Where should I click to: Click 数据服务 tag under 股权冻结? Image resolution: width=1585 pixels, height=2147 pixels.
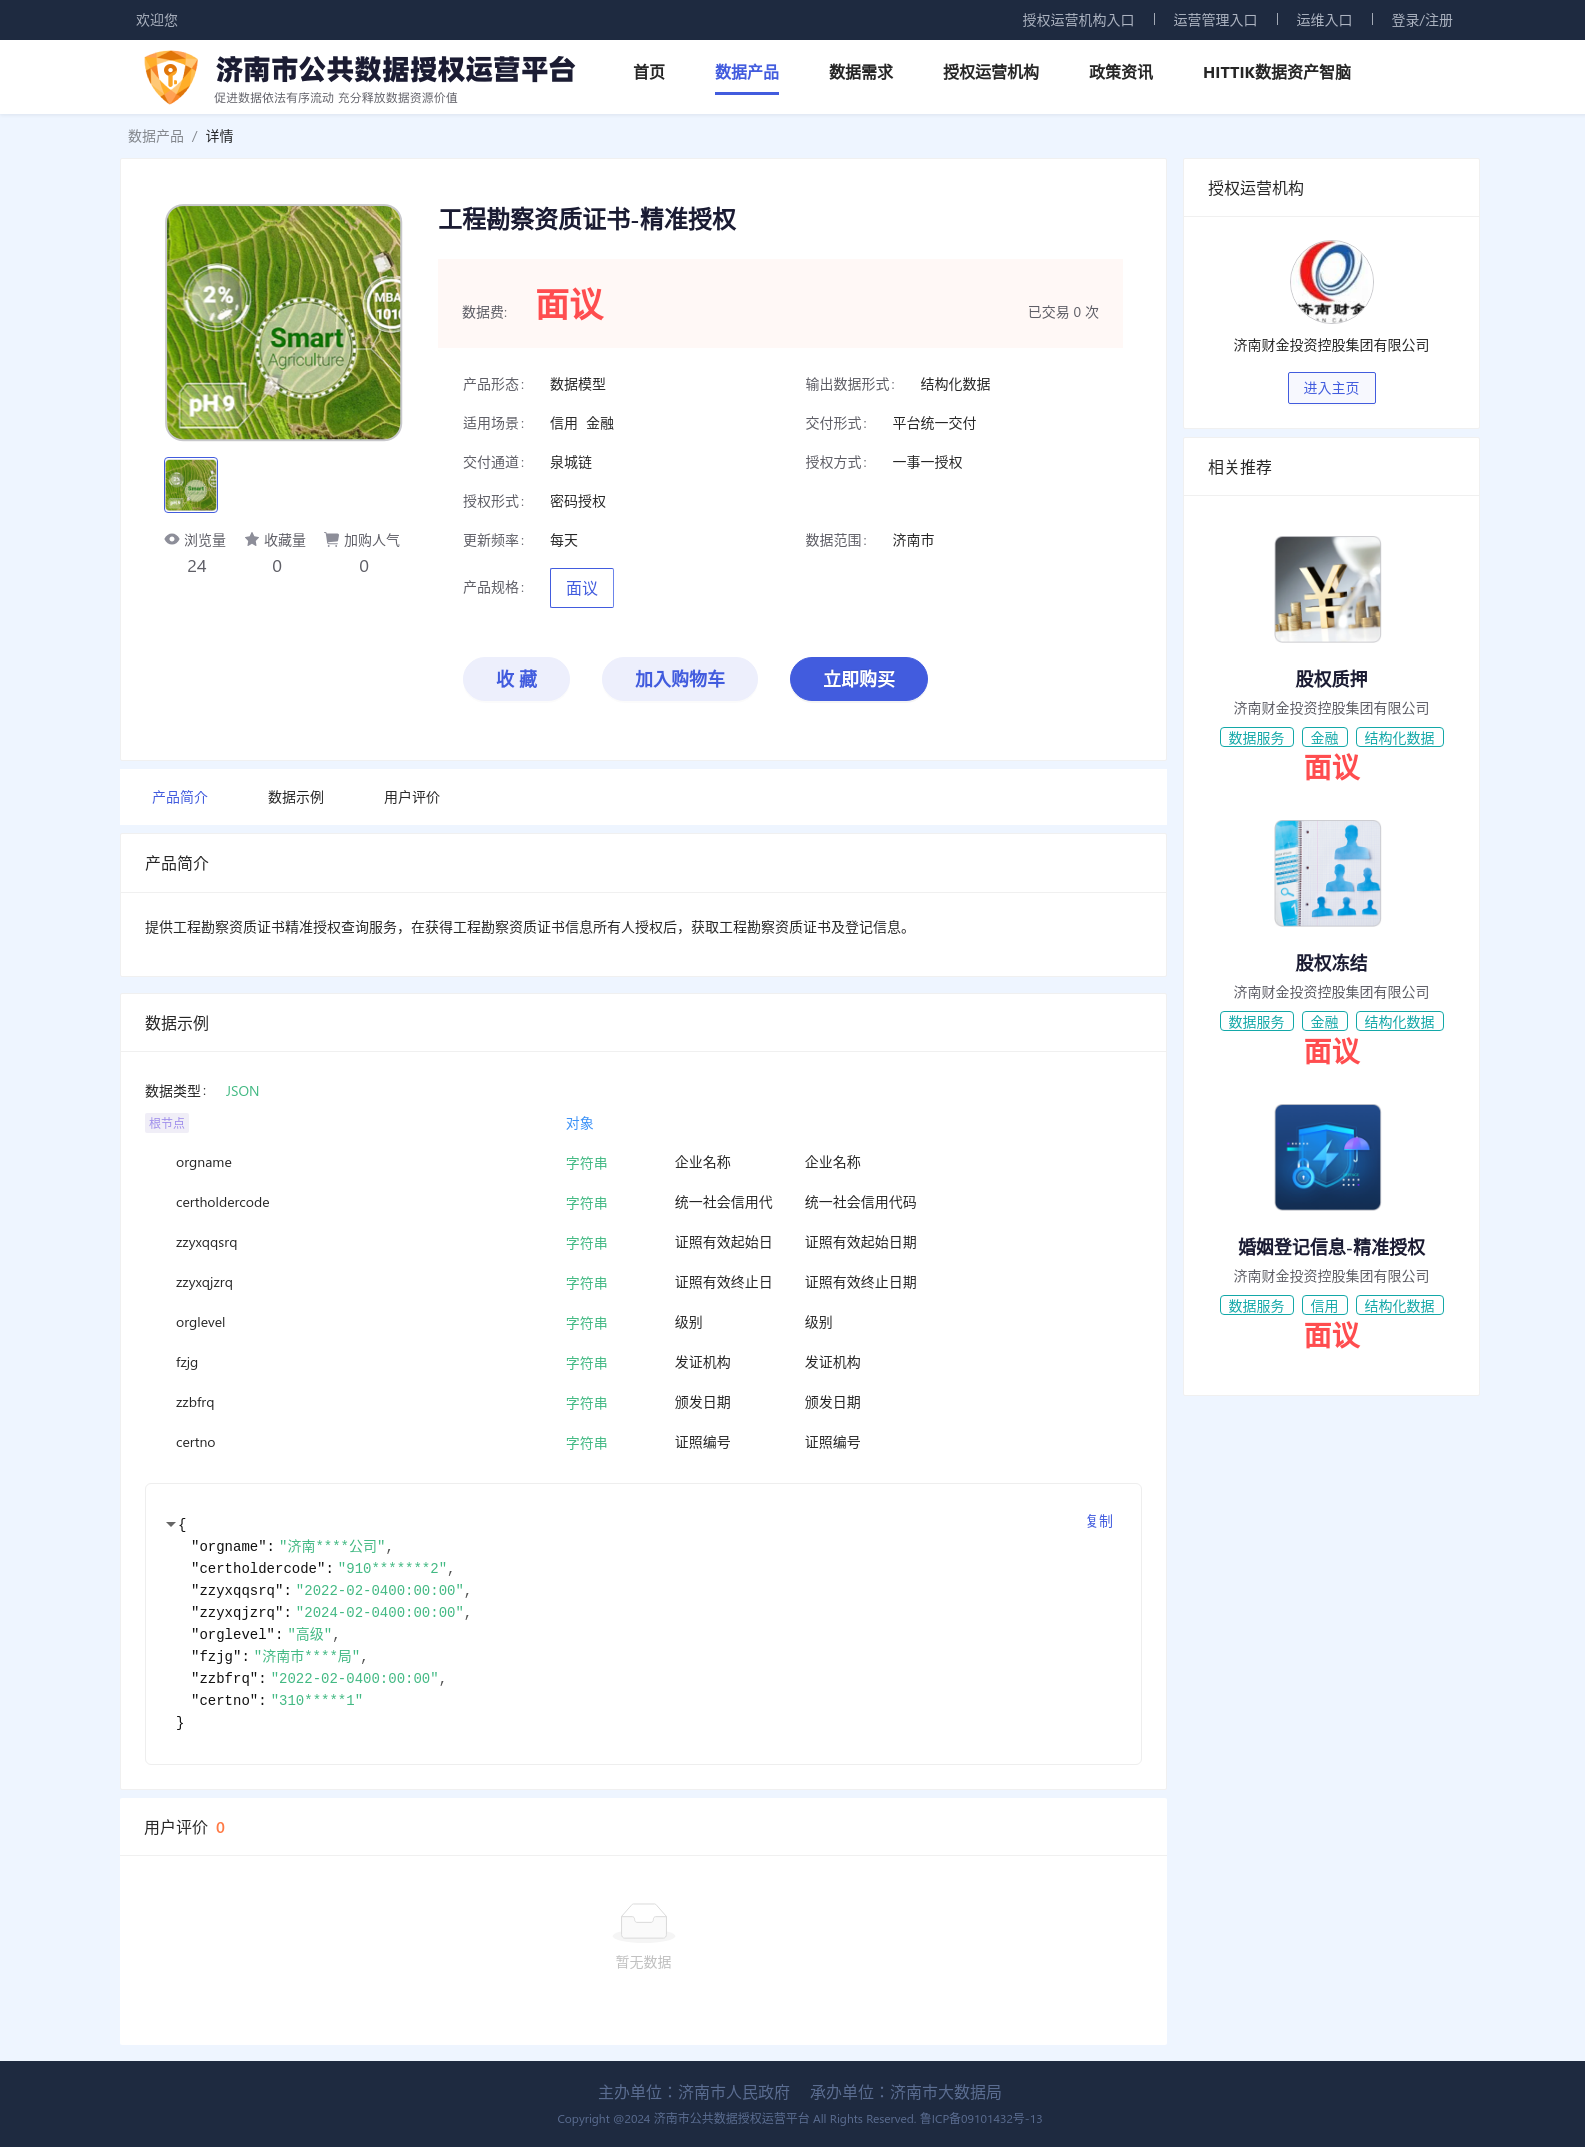(1257, 1022)
